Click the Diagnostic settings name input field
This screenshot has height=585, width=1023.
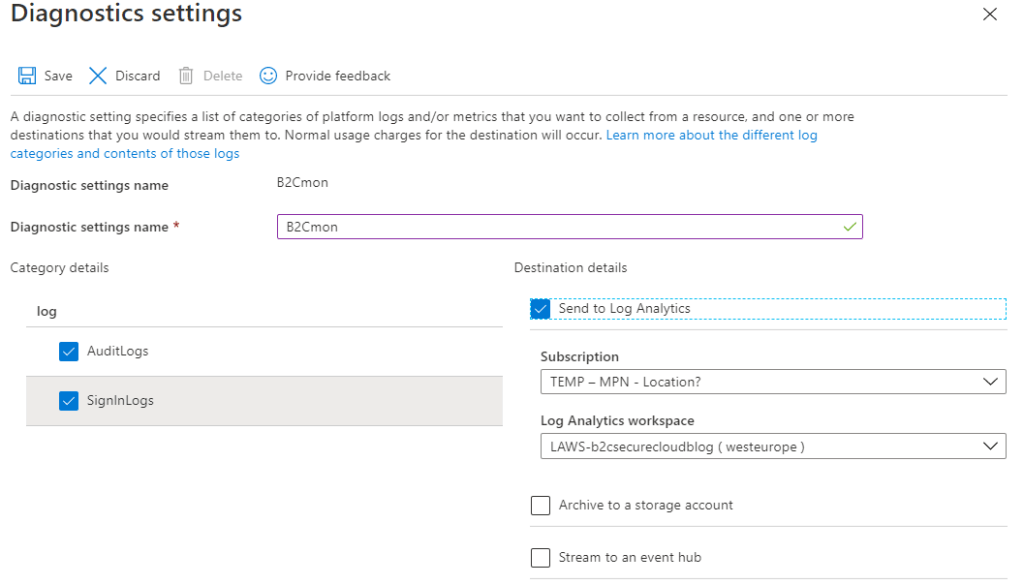[x=560, y=227]
